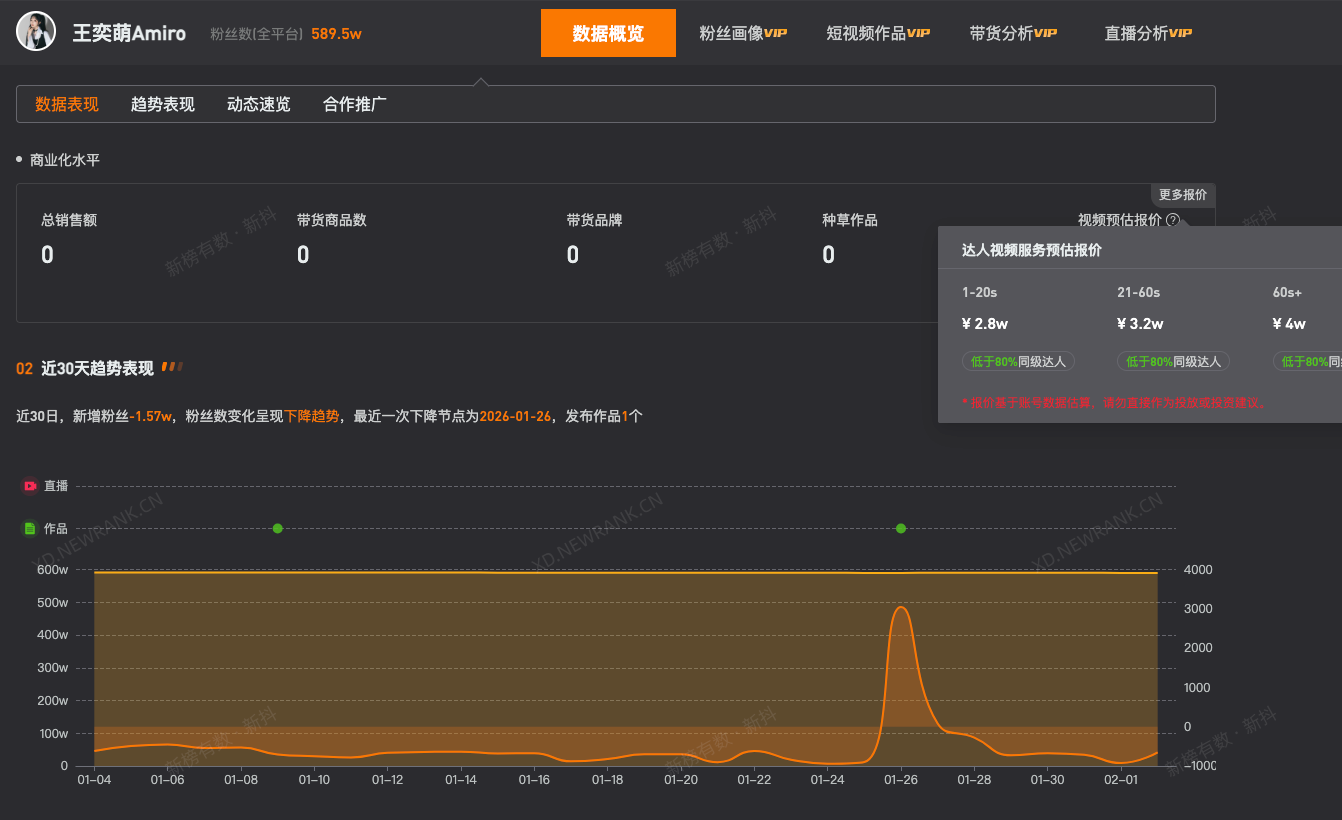Viewport: 1342px width, 820px height.
Task: Click the help icon beside 视频预估报价
Action: pos(1171,219)
